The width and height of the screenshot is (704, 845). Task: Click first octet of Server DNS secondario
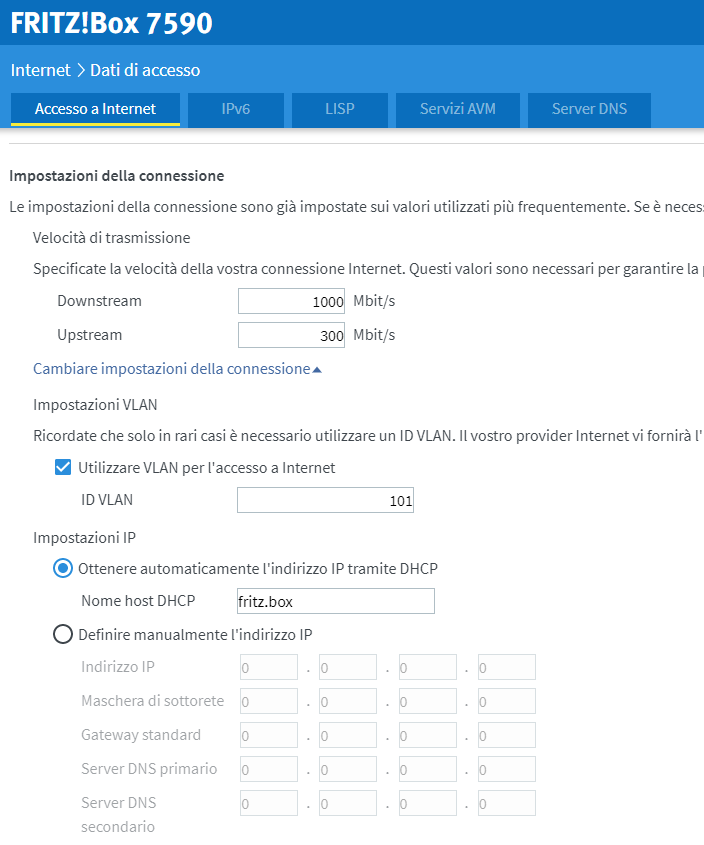pyautogui.click(x=269, y=803)
